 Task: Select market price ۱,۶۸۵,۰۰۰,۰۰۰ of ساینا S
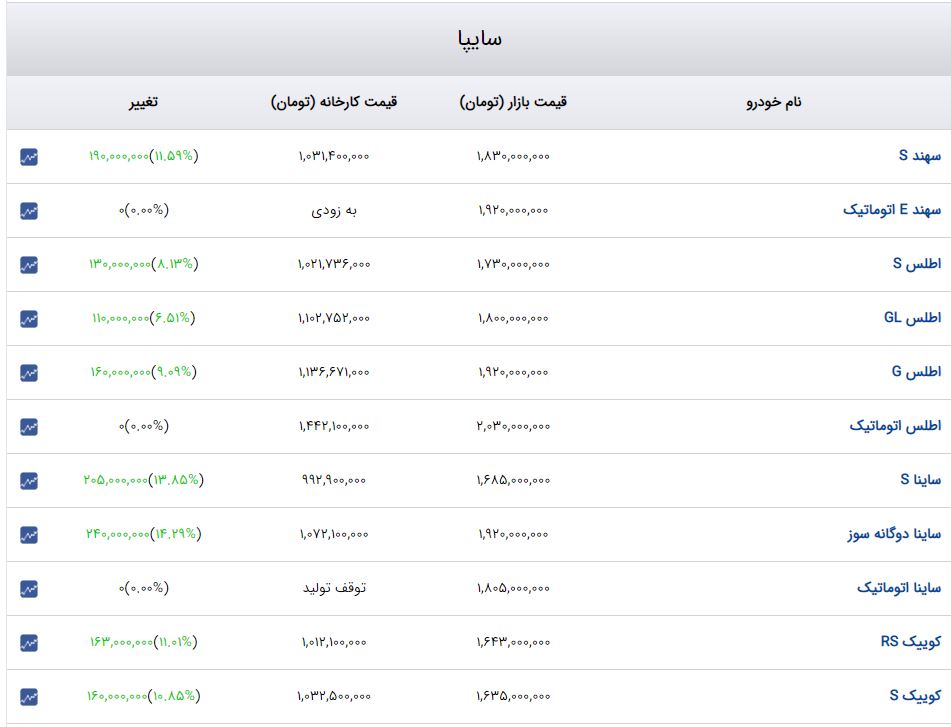tap(513, 480)
